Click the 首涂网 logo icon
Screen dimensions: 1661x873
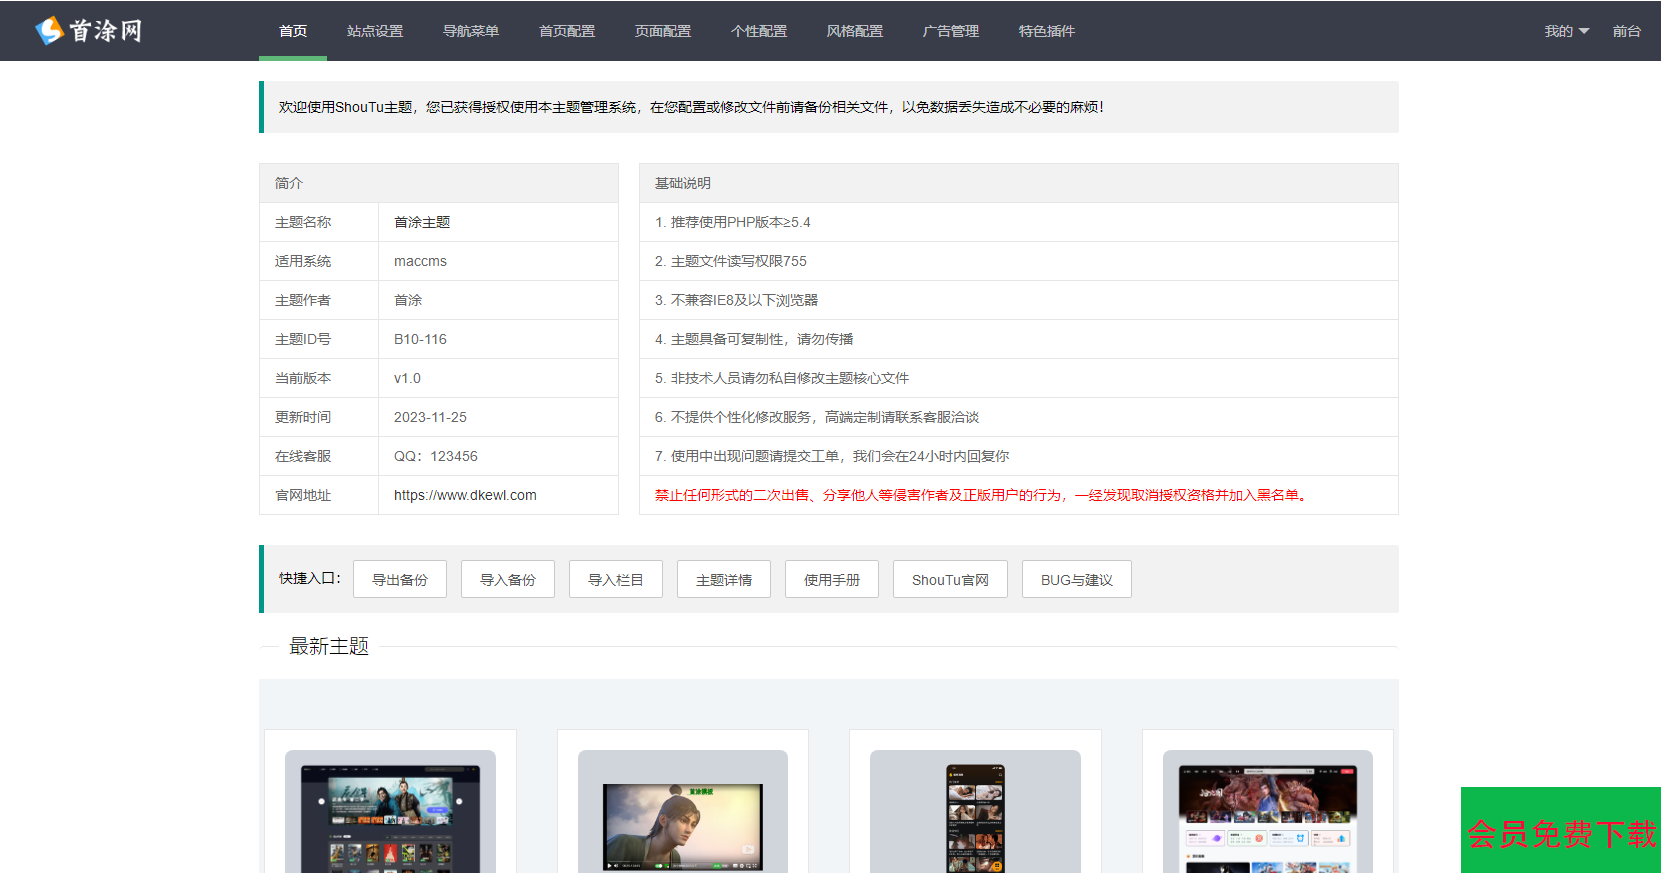tap(50, 31)
